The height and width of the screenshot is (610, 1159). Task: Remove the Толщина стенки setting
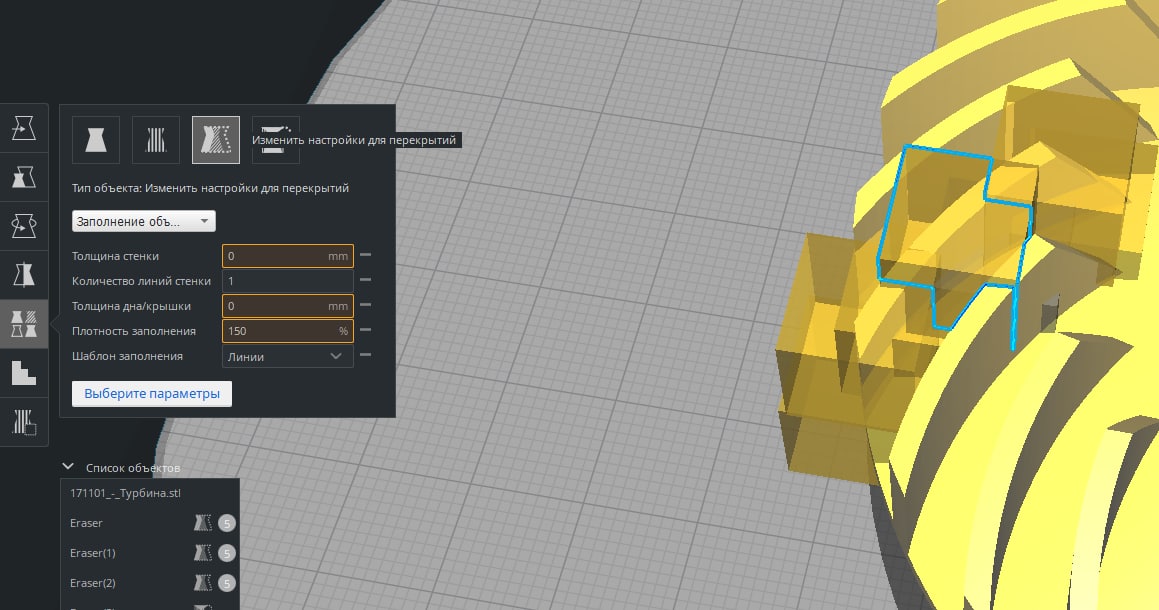pyautogui.click(x=365, y=255)
